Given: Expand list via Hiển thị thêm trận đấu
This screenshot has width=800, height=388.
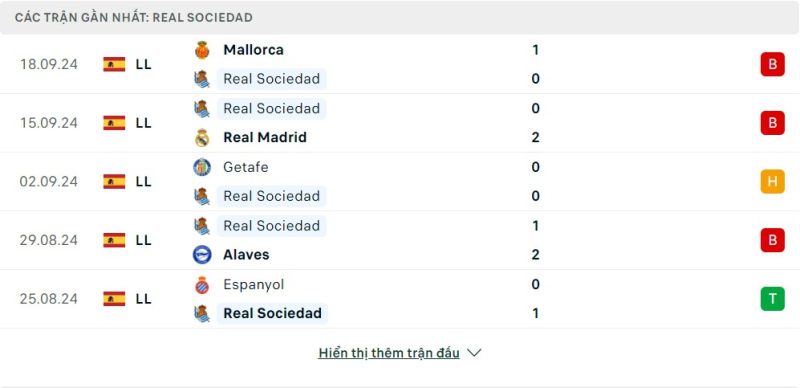Looking at the screenshot, I should tap(389, 353).
